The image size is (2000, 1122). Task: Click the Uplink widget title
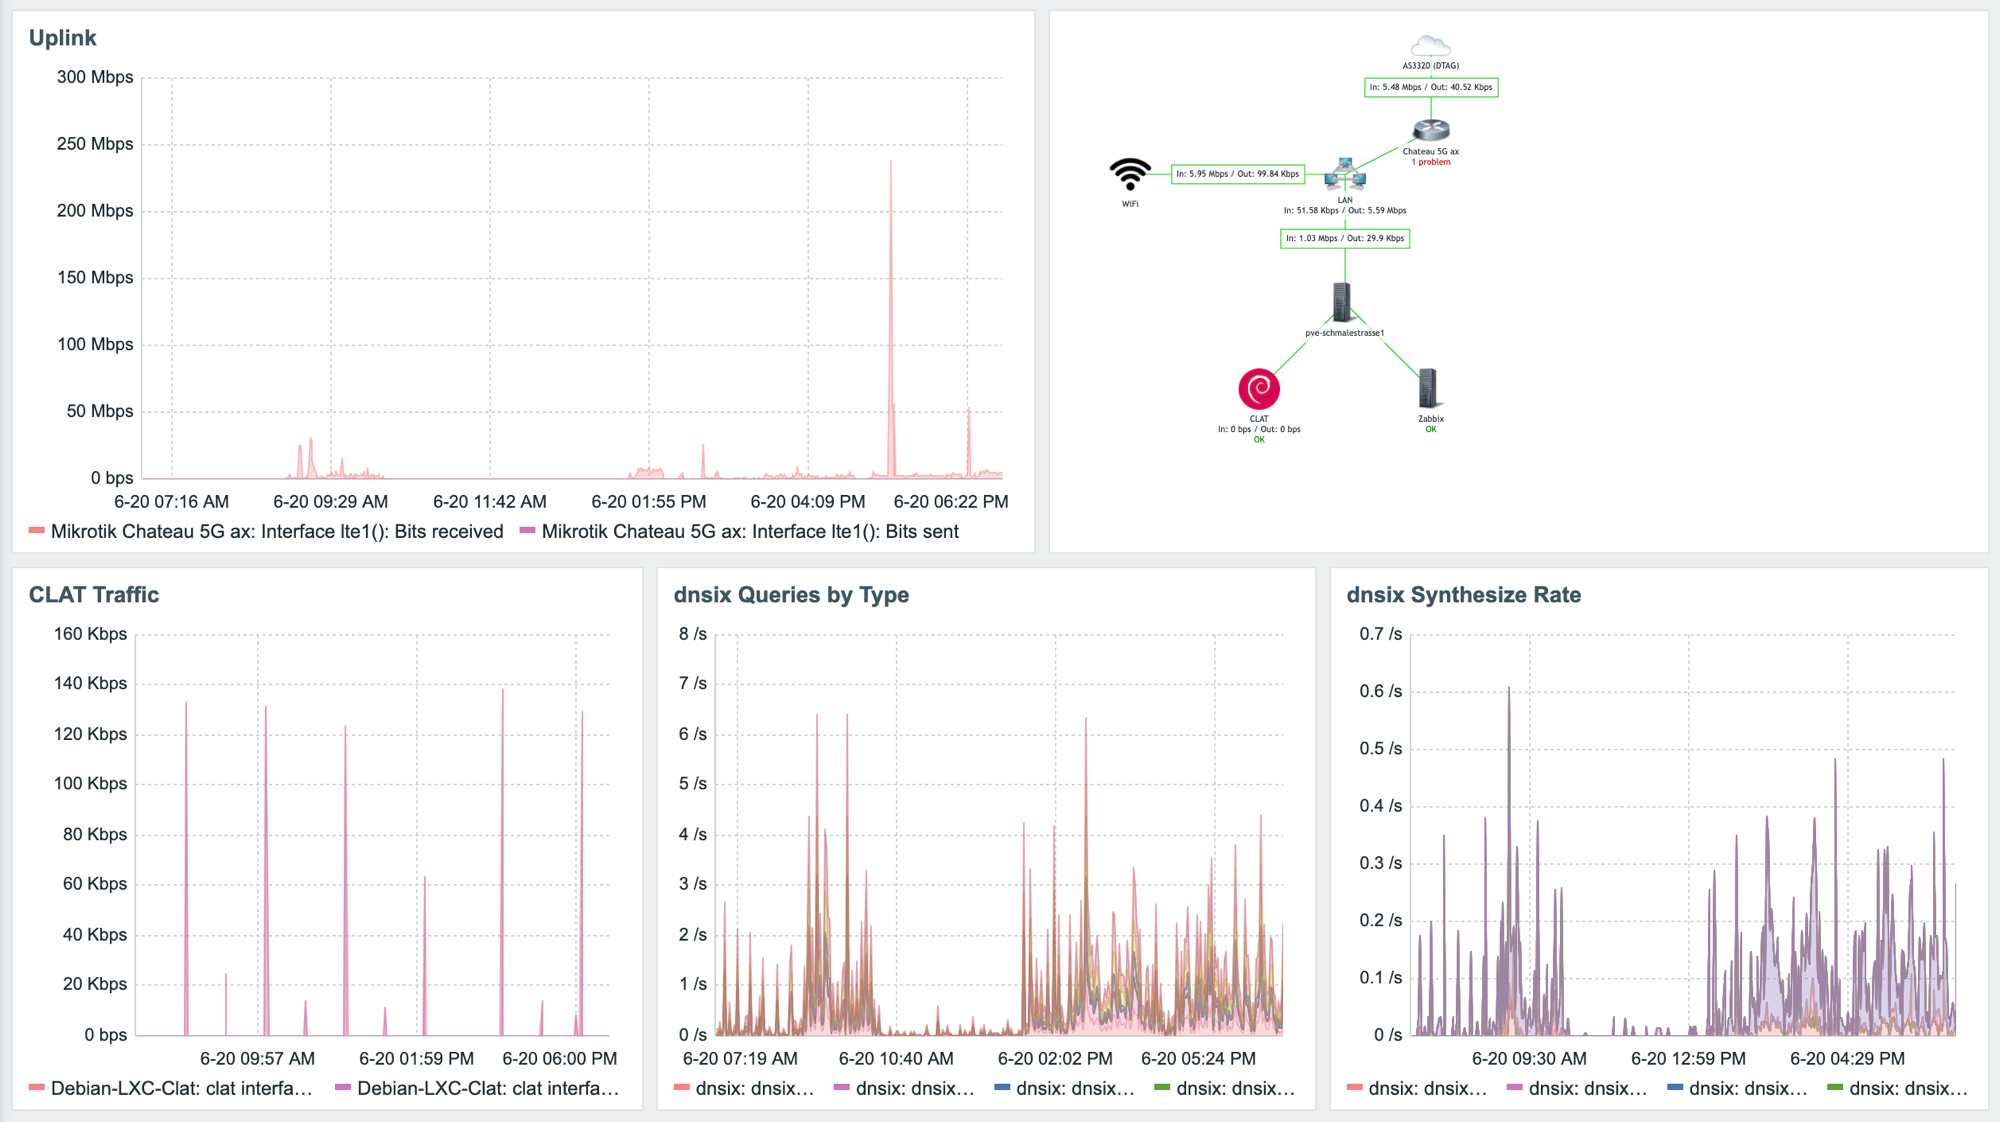coord(62,38)
